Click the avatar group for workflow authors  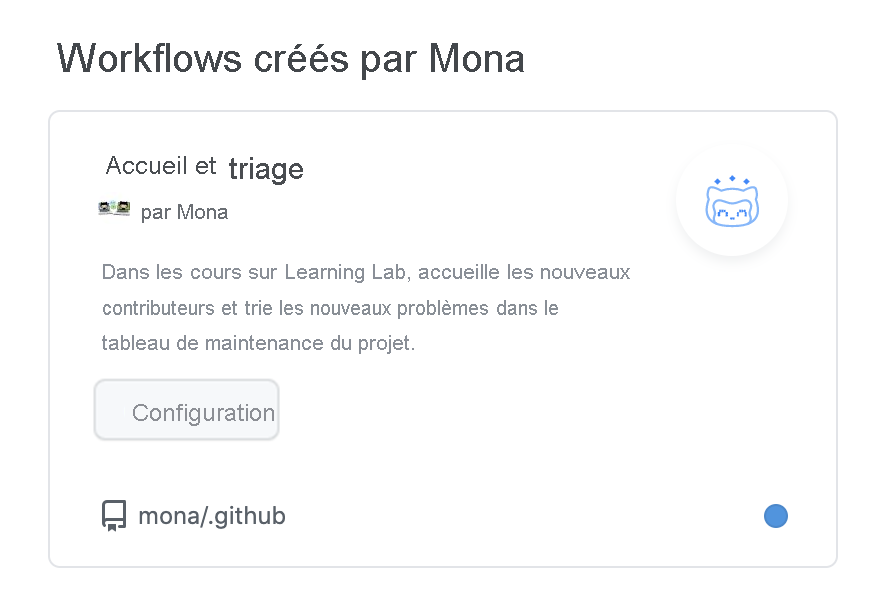114,209
